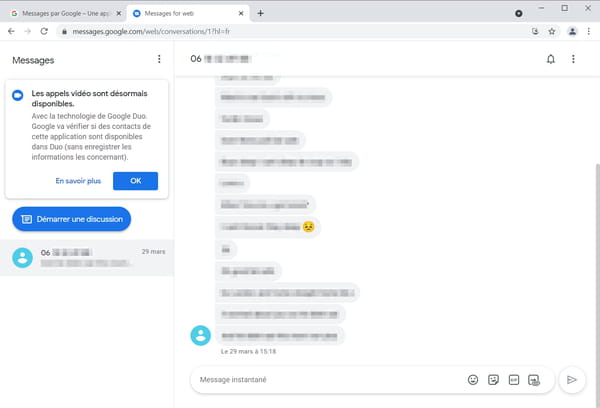Open Chrome profile avatar icon

tap(572, 31)
